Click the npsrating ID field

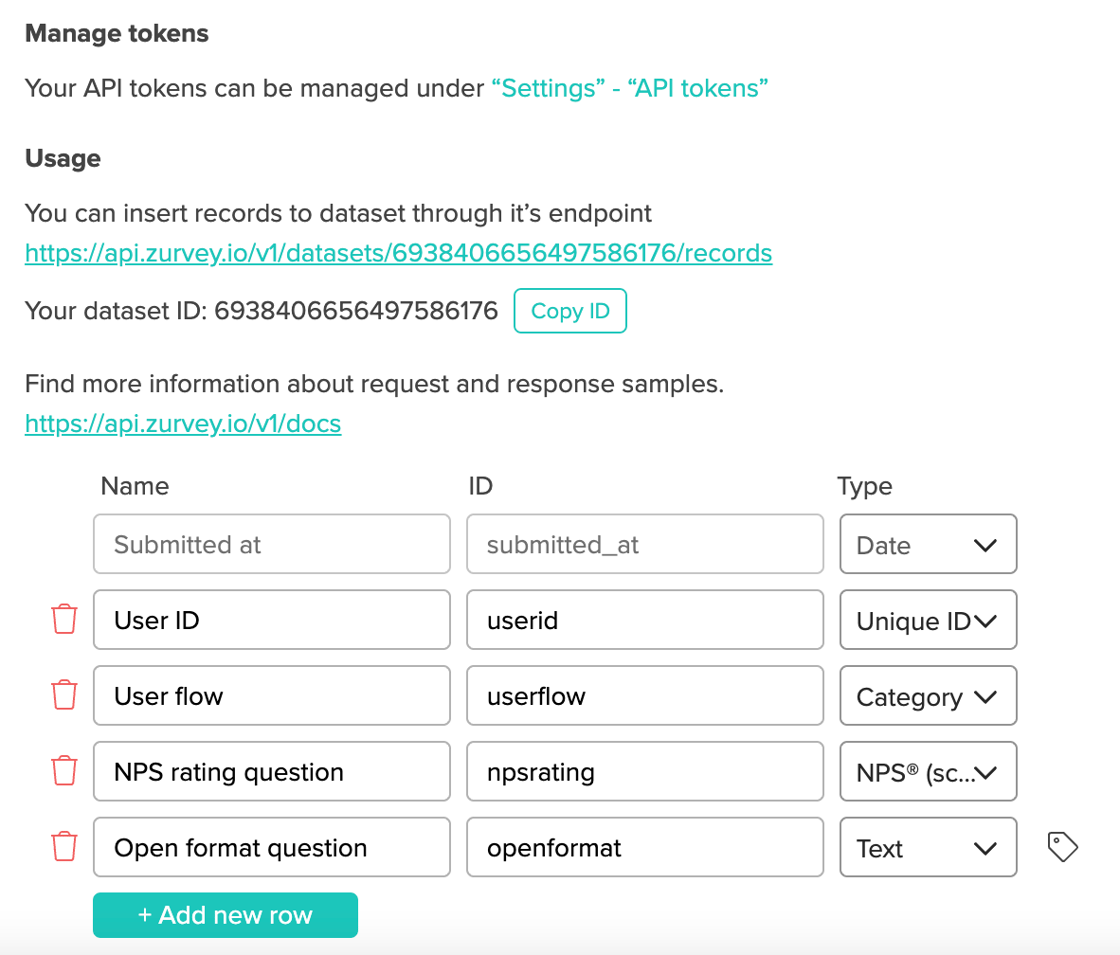point(644,771)
